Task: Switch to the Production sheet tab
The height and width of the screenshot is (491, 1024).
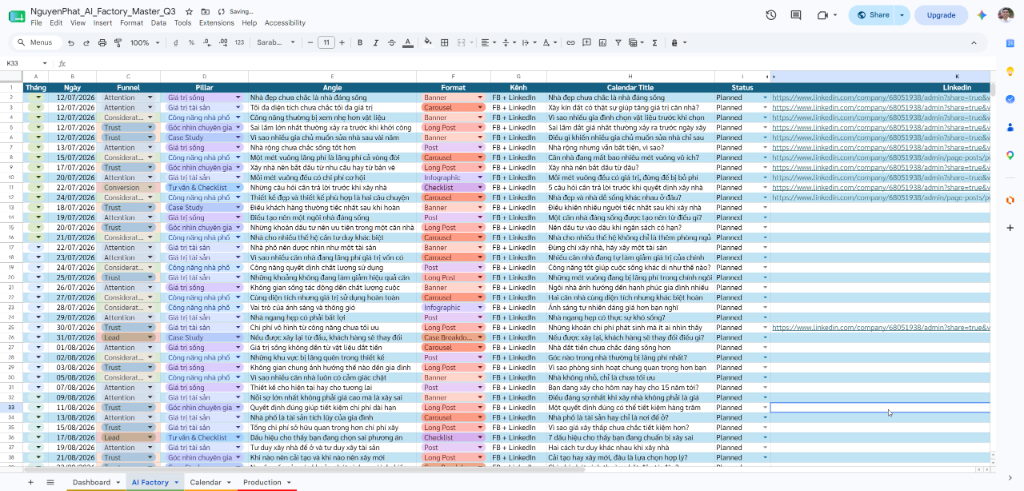Action: 262,483
